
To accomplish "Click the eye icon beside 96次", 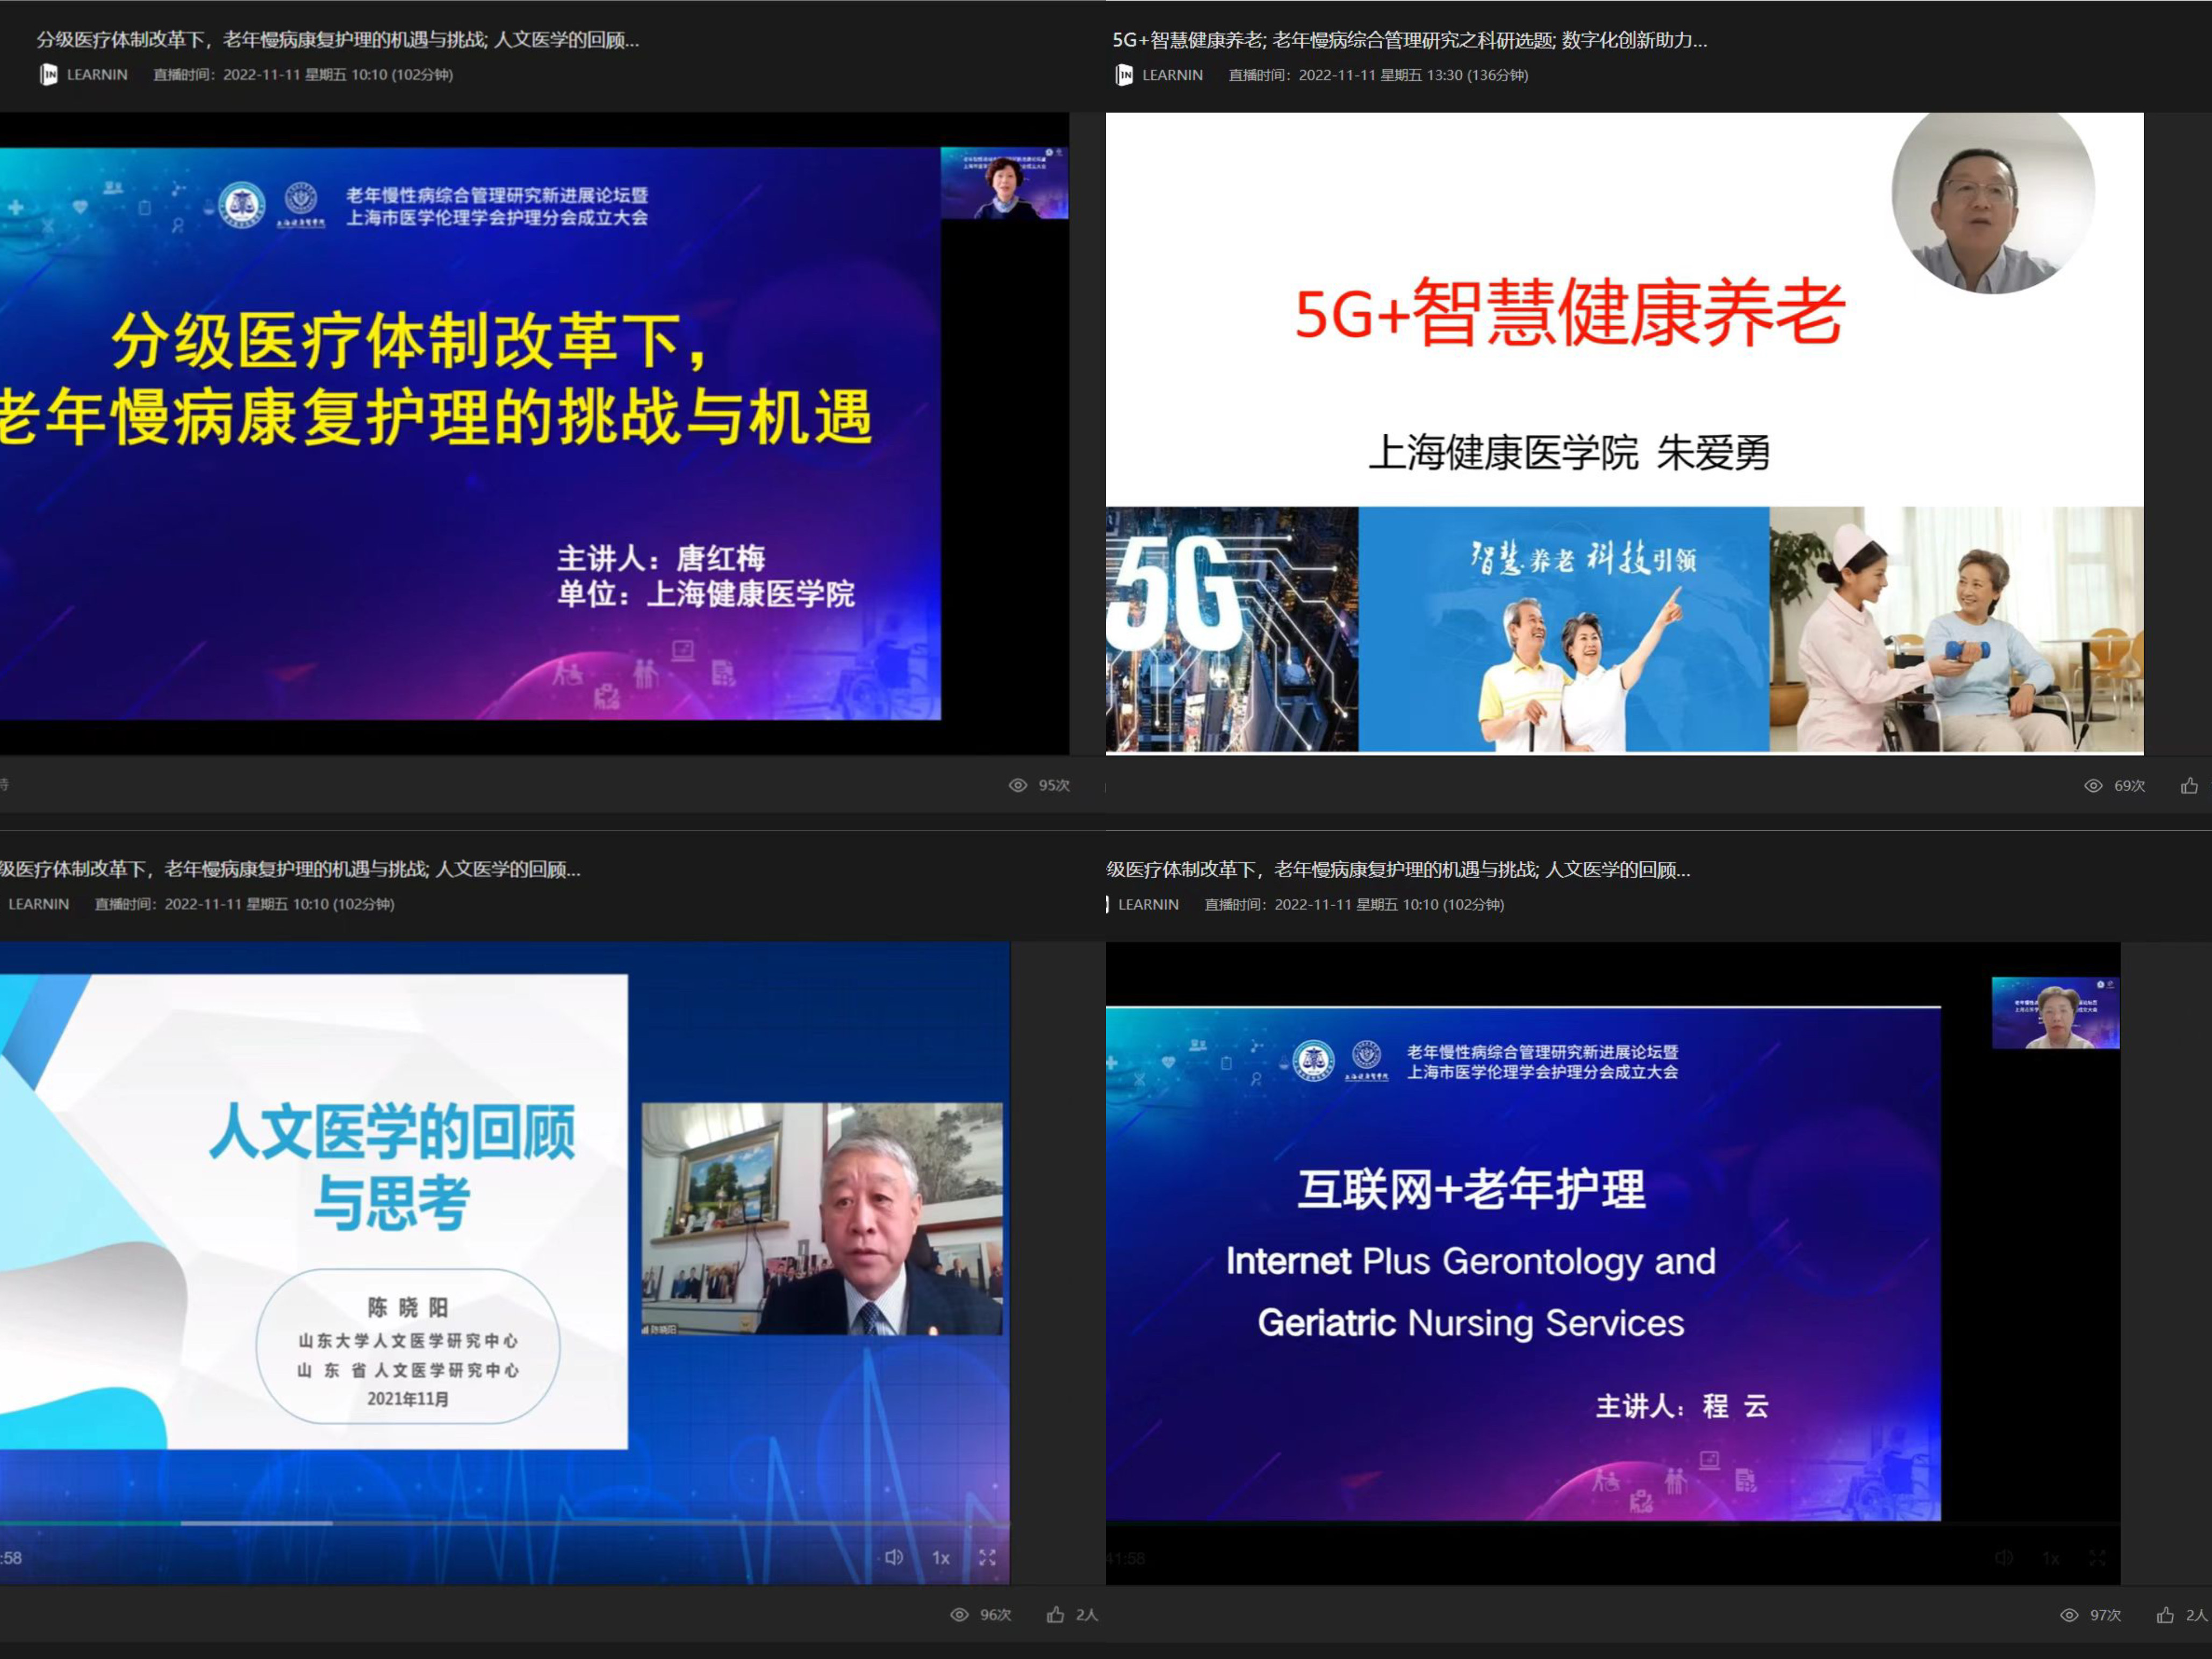I will click(x=959, y=1614).
